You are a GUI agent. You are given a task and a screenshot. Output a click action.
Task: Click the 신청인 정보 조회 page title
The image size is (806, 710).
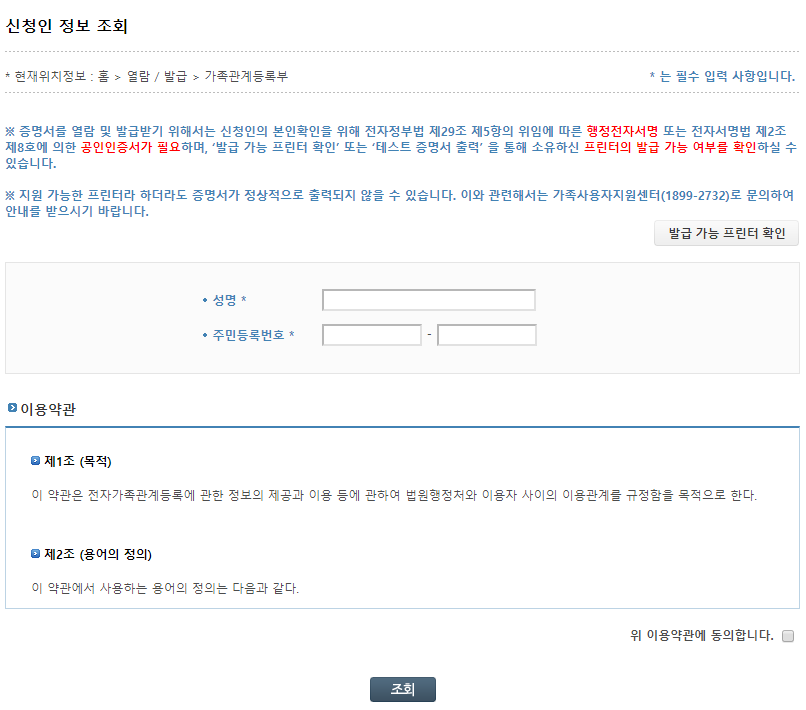point(67,26)
